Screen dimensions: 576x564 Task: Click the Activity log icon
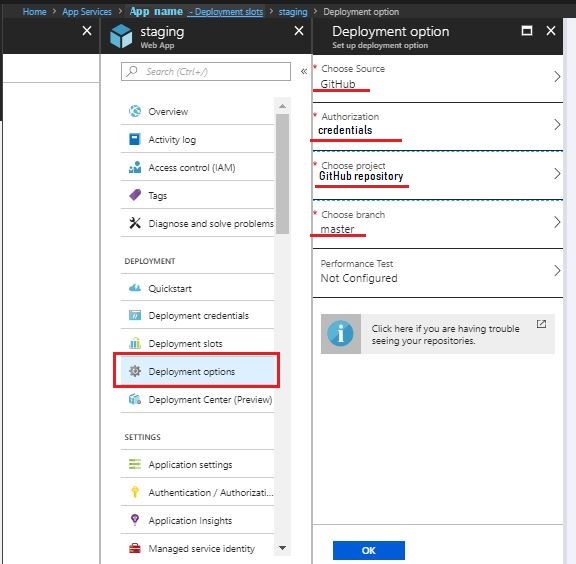click(x=135, y=139)
